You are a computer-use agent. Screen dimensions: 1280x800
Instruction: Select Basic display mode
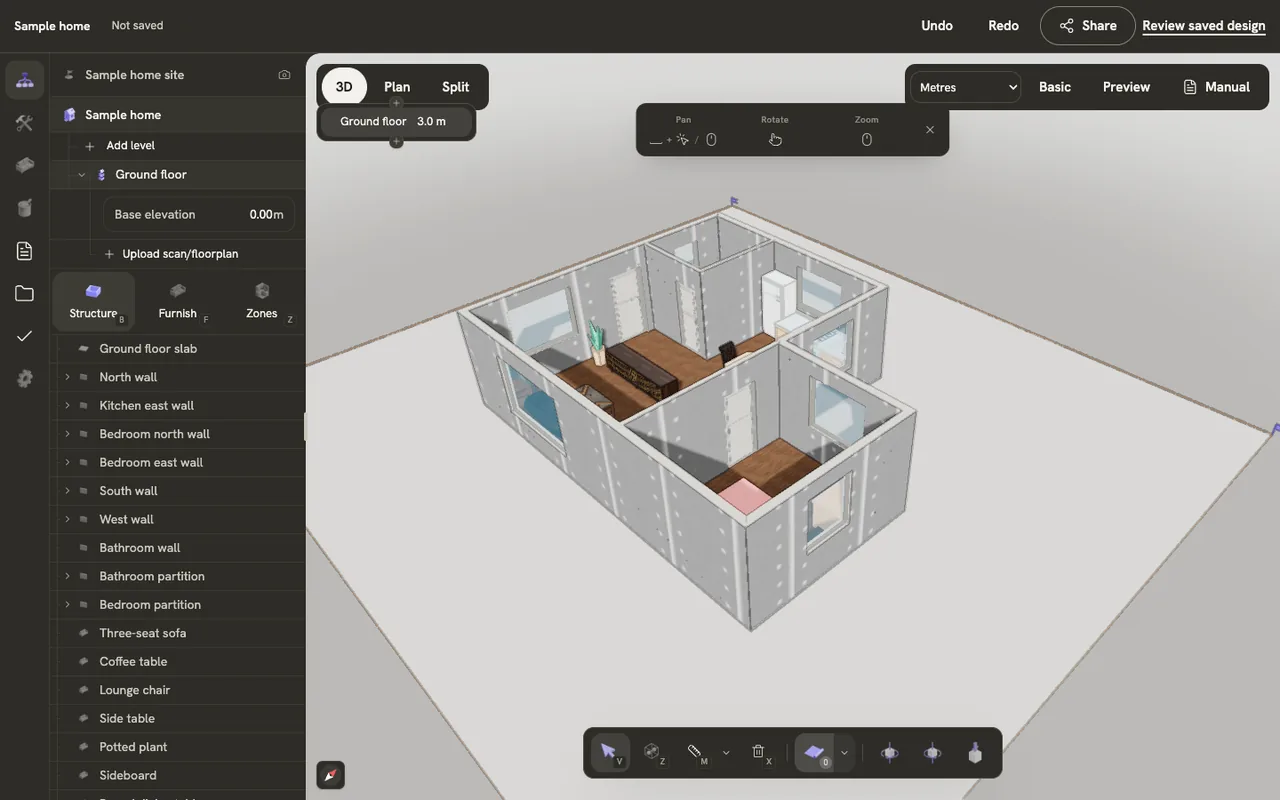pyautogui.click(x=1055, y=87)
